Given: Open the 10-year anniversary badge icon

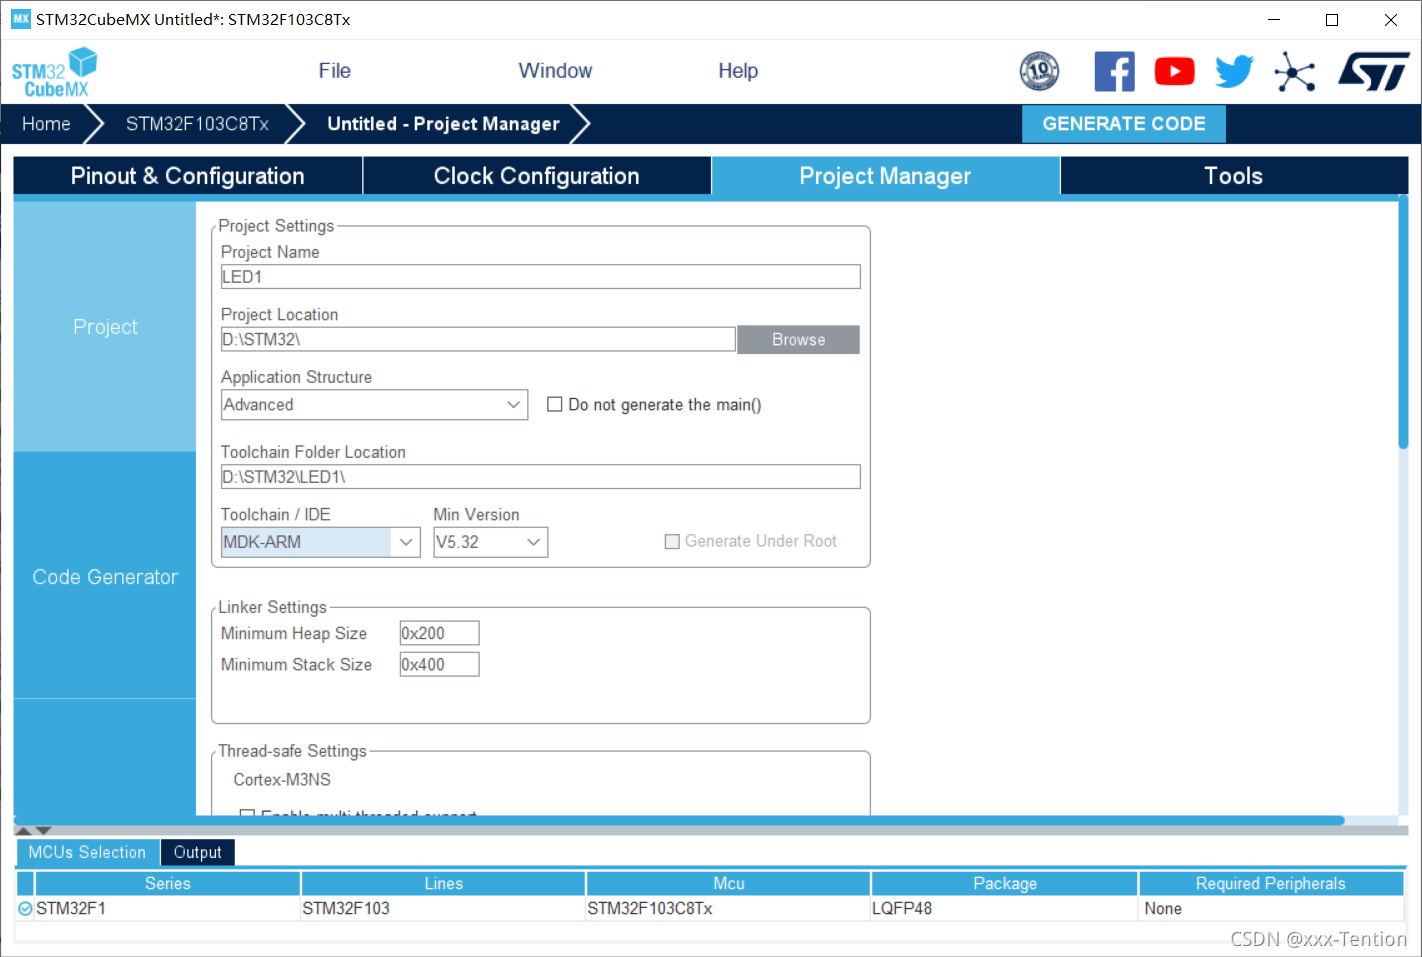Looking at the screenshot, I should (1039, 71).
